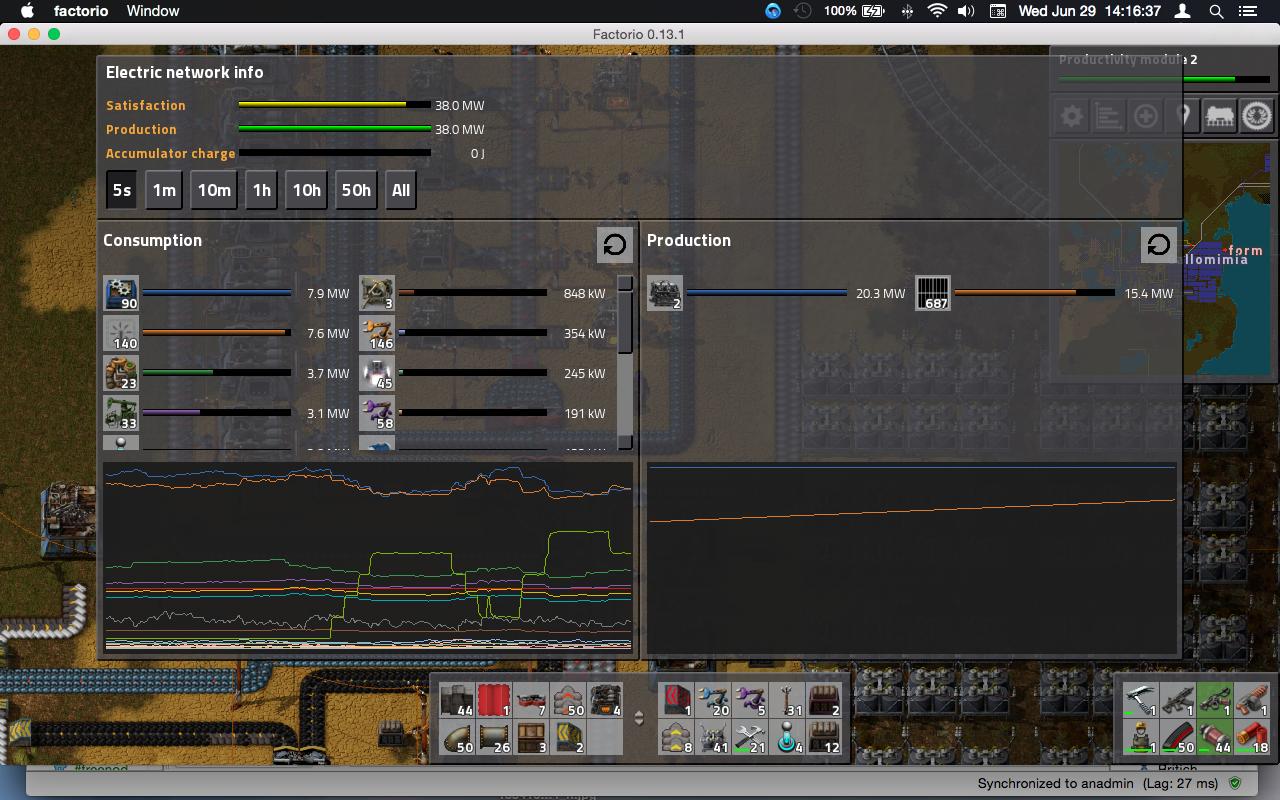Select red underground belt slot with 1

coord(676,700)
